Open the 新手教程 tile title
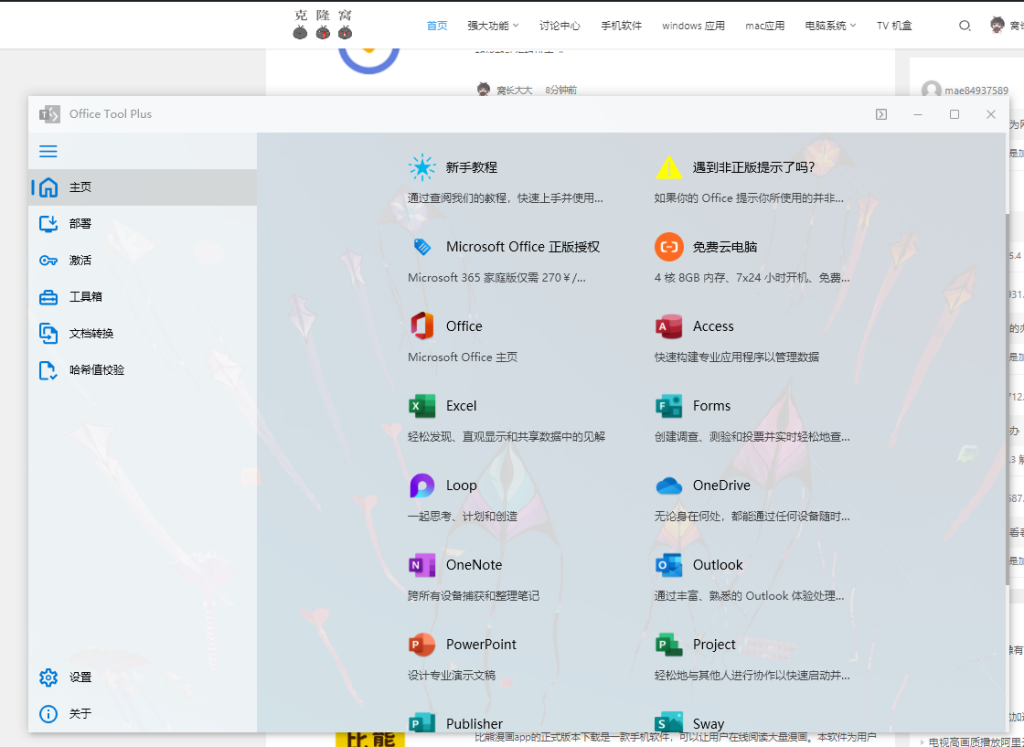 click(x=472, y=168)
